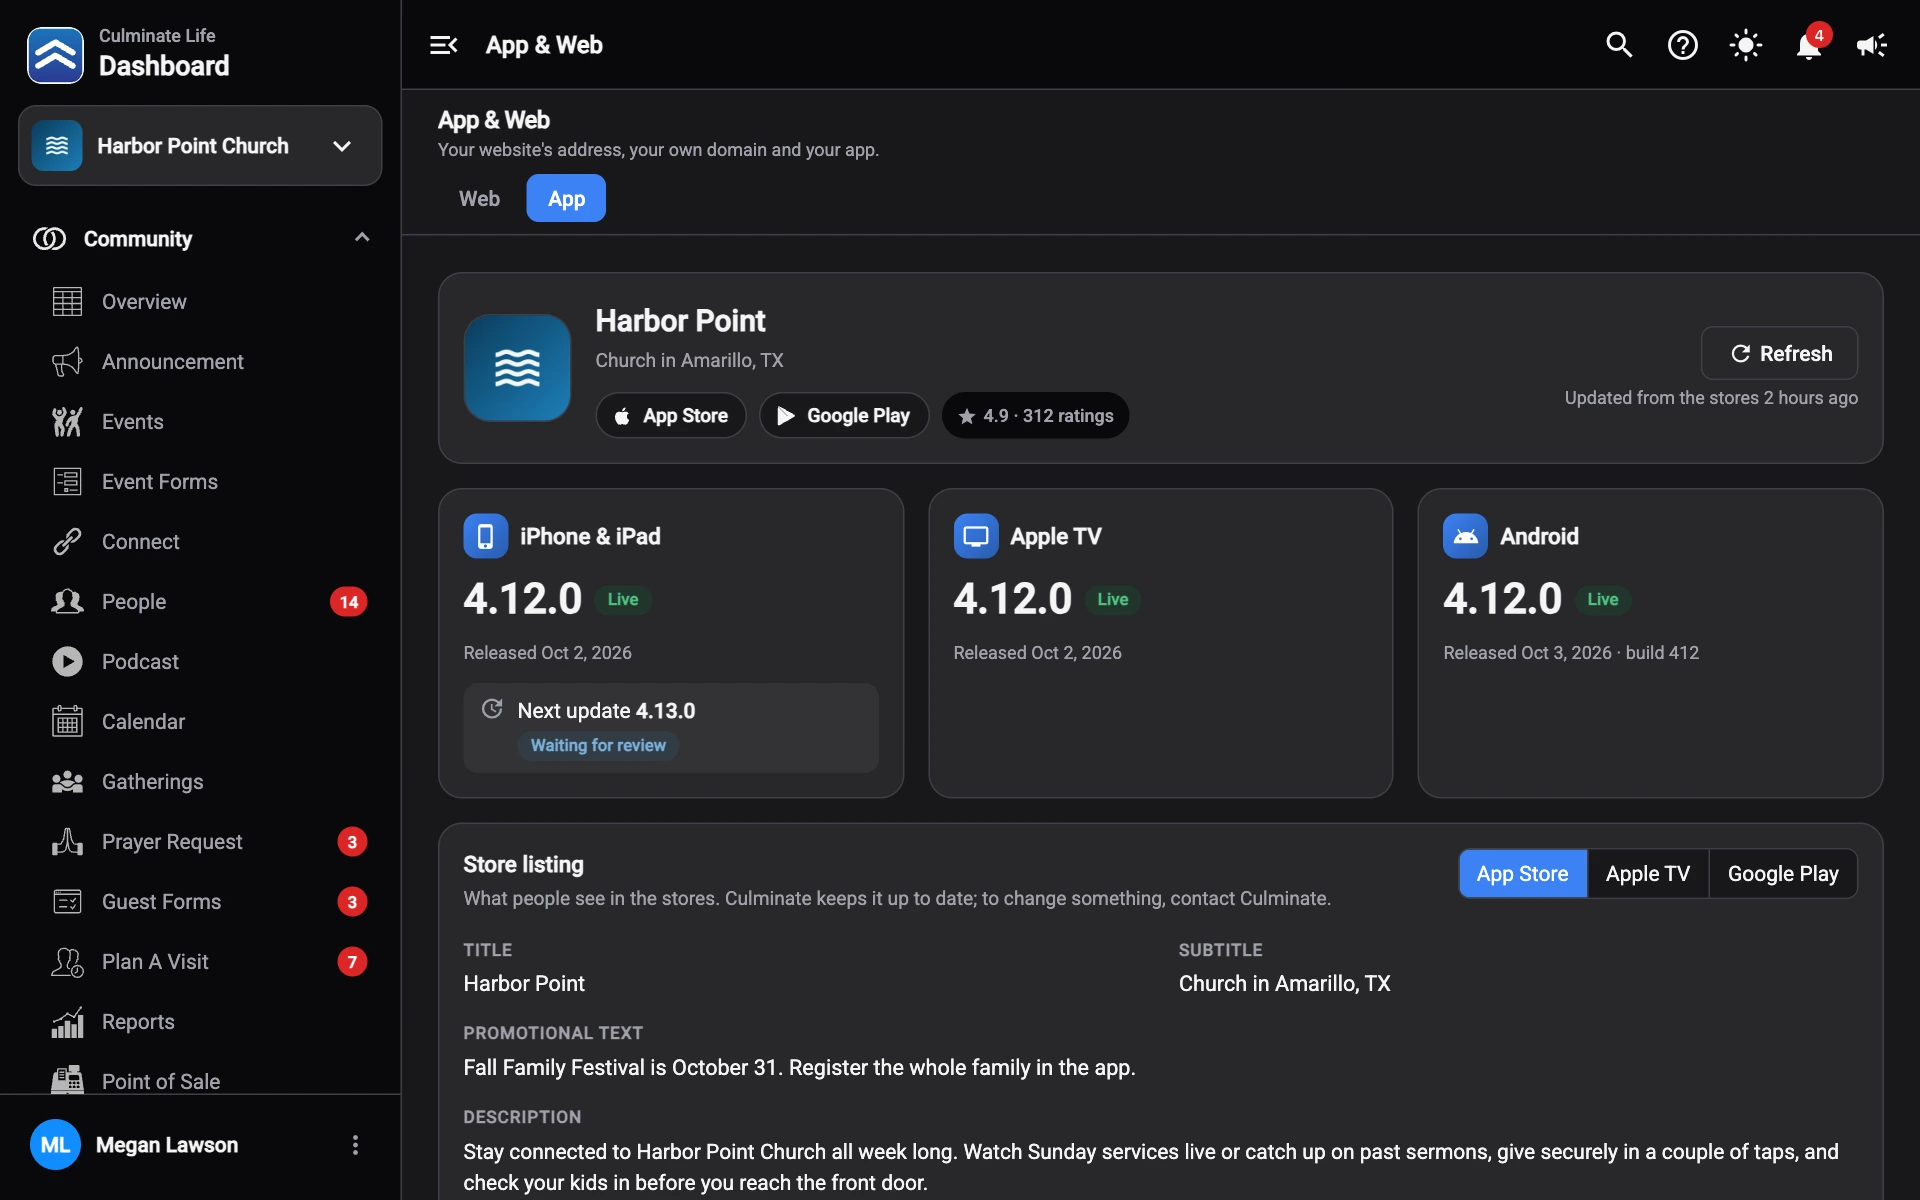Open the App Store link button
This screenshot has height=1200, width=1920.
[x=671, y=416]
